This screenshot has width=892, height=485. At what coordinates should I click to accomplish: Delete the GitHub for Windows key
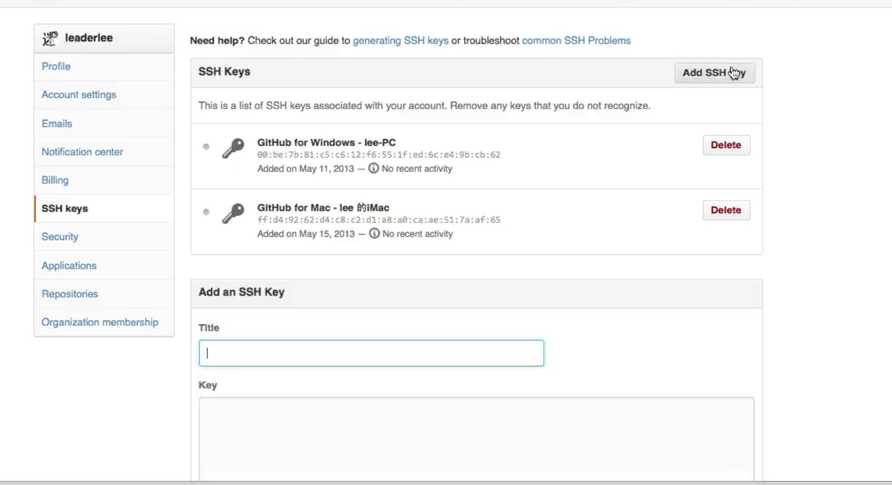726,145
